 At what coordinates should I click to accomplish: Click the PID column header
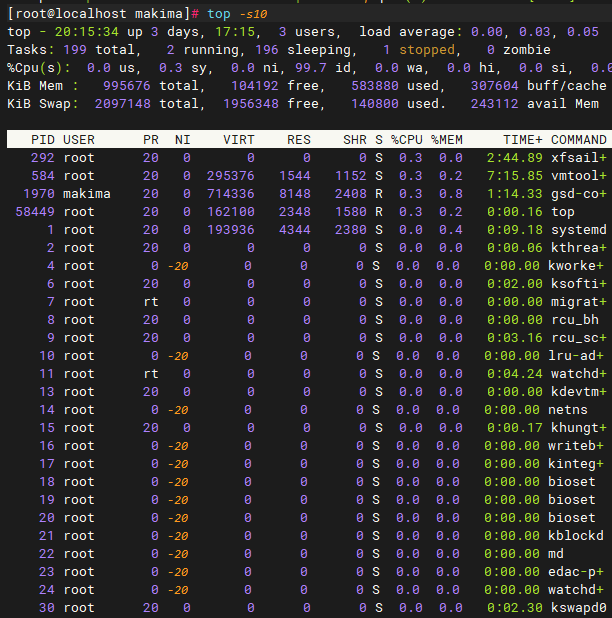[43, 140]
